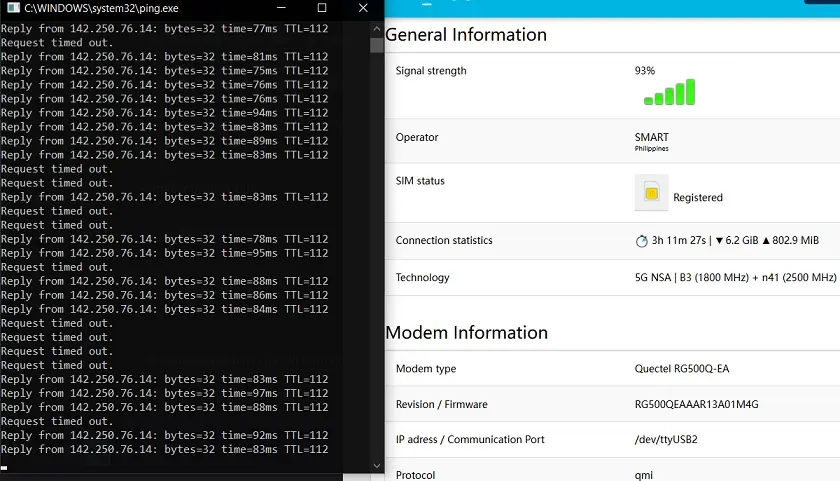Click the 93% signal value
This screenshot has height=481, width=840.
pos(644,71)
